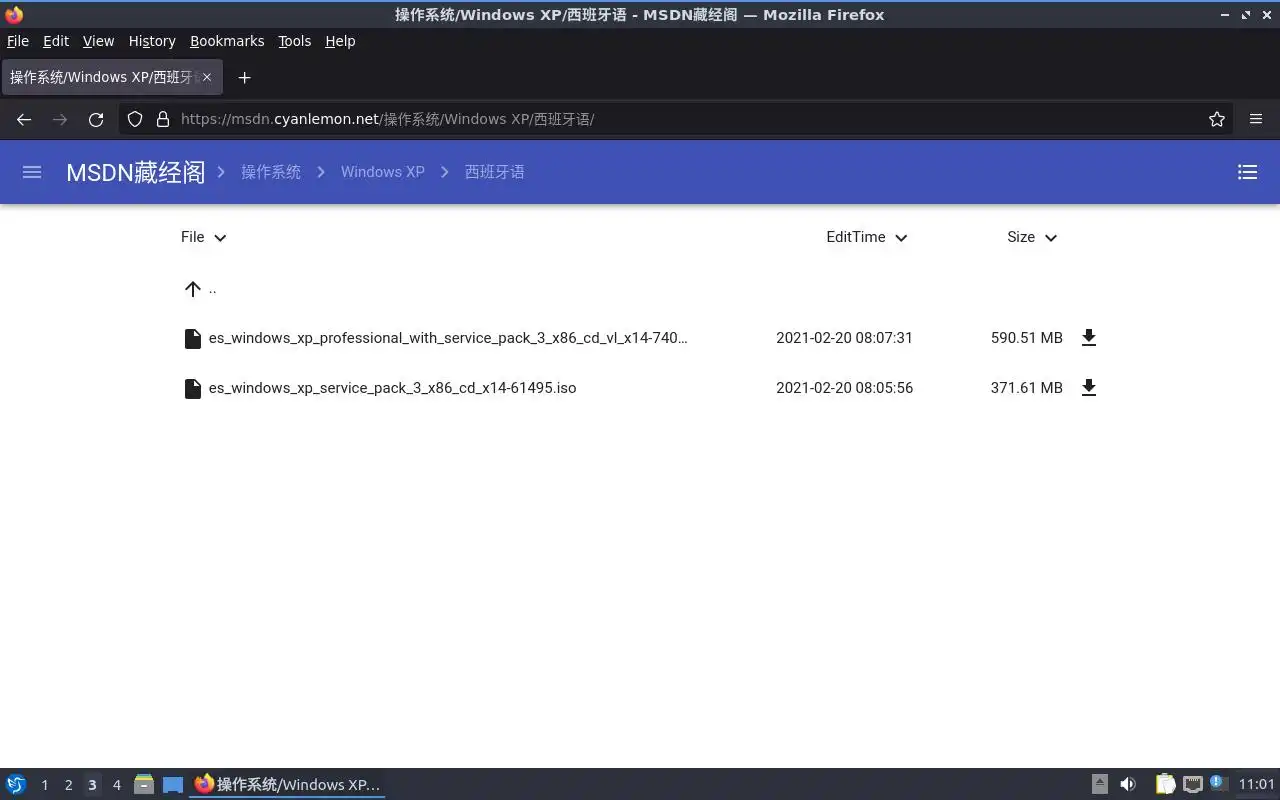Click the 西班牙语 breadcrumb
1280x800 pixels.
[x=495, y=172]
